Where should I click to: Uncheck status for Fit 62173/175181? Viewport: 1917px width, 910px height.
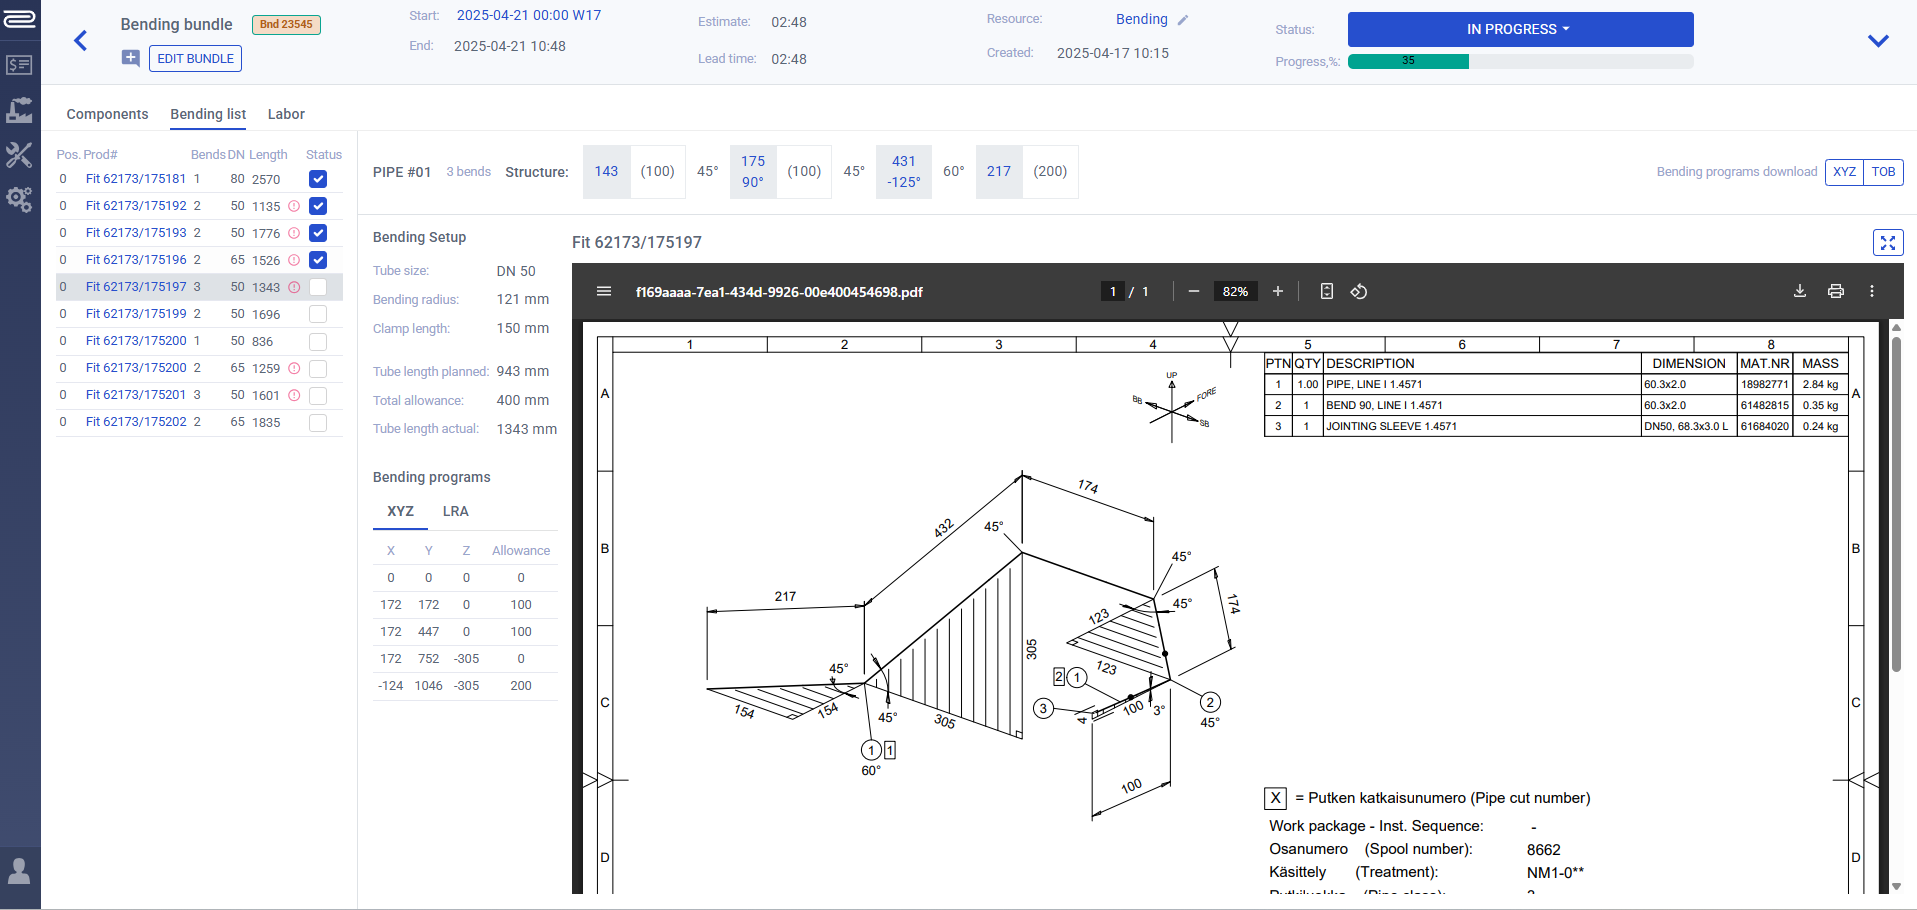coord(318,179)
